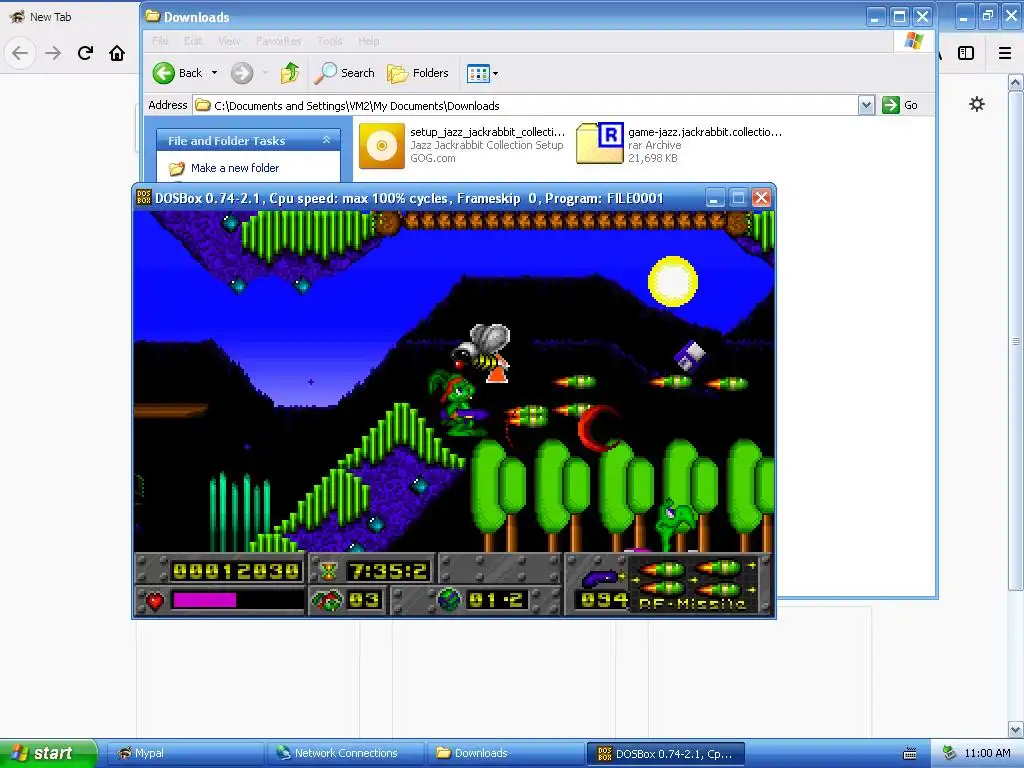This screenshot has width=1024, height=768.
Task: Select the game-jazz.jackrabbit rar archive icon
Action: pyautogui.click(x=600, y=143)
